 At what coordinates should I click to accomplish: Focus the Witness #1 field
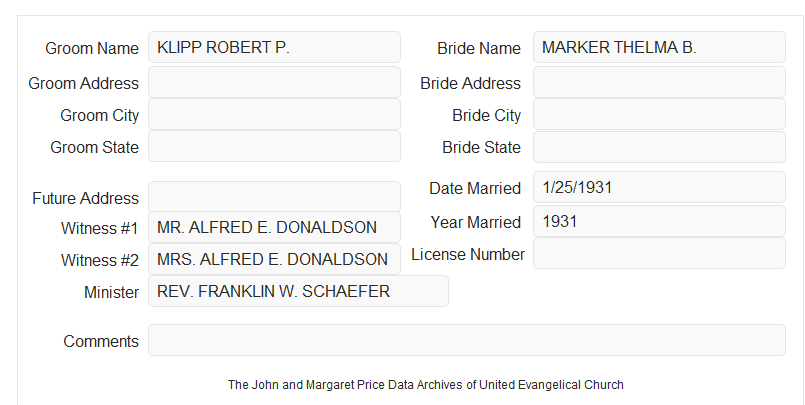[274, 227]
